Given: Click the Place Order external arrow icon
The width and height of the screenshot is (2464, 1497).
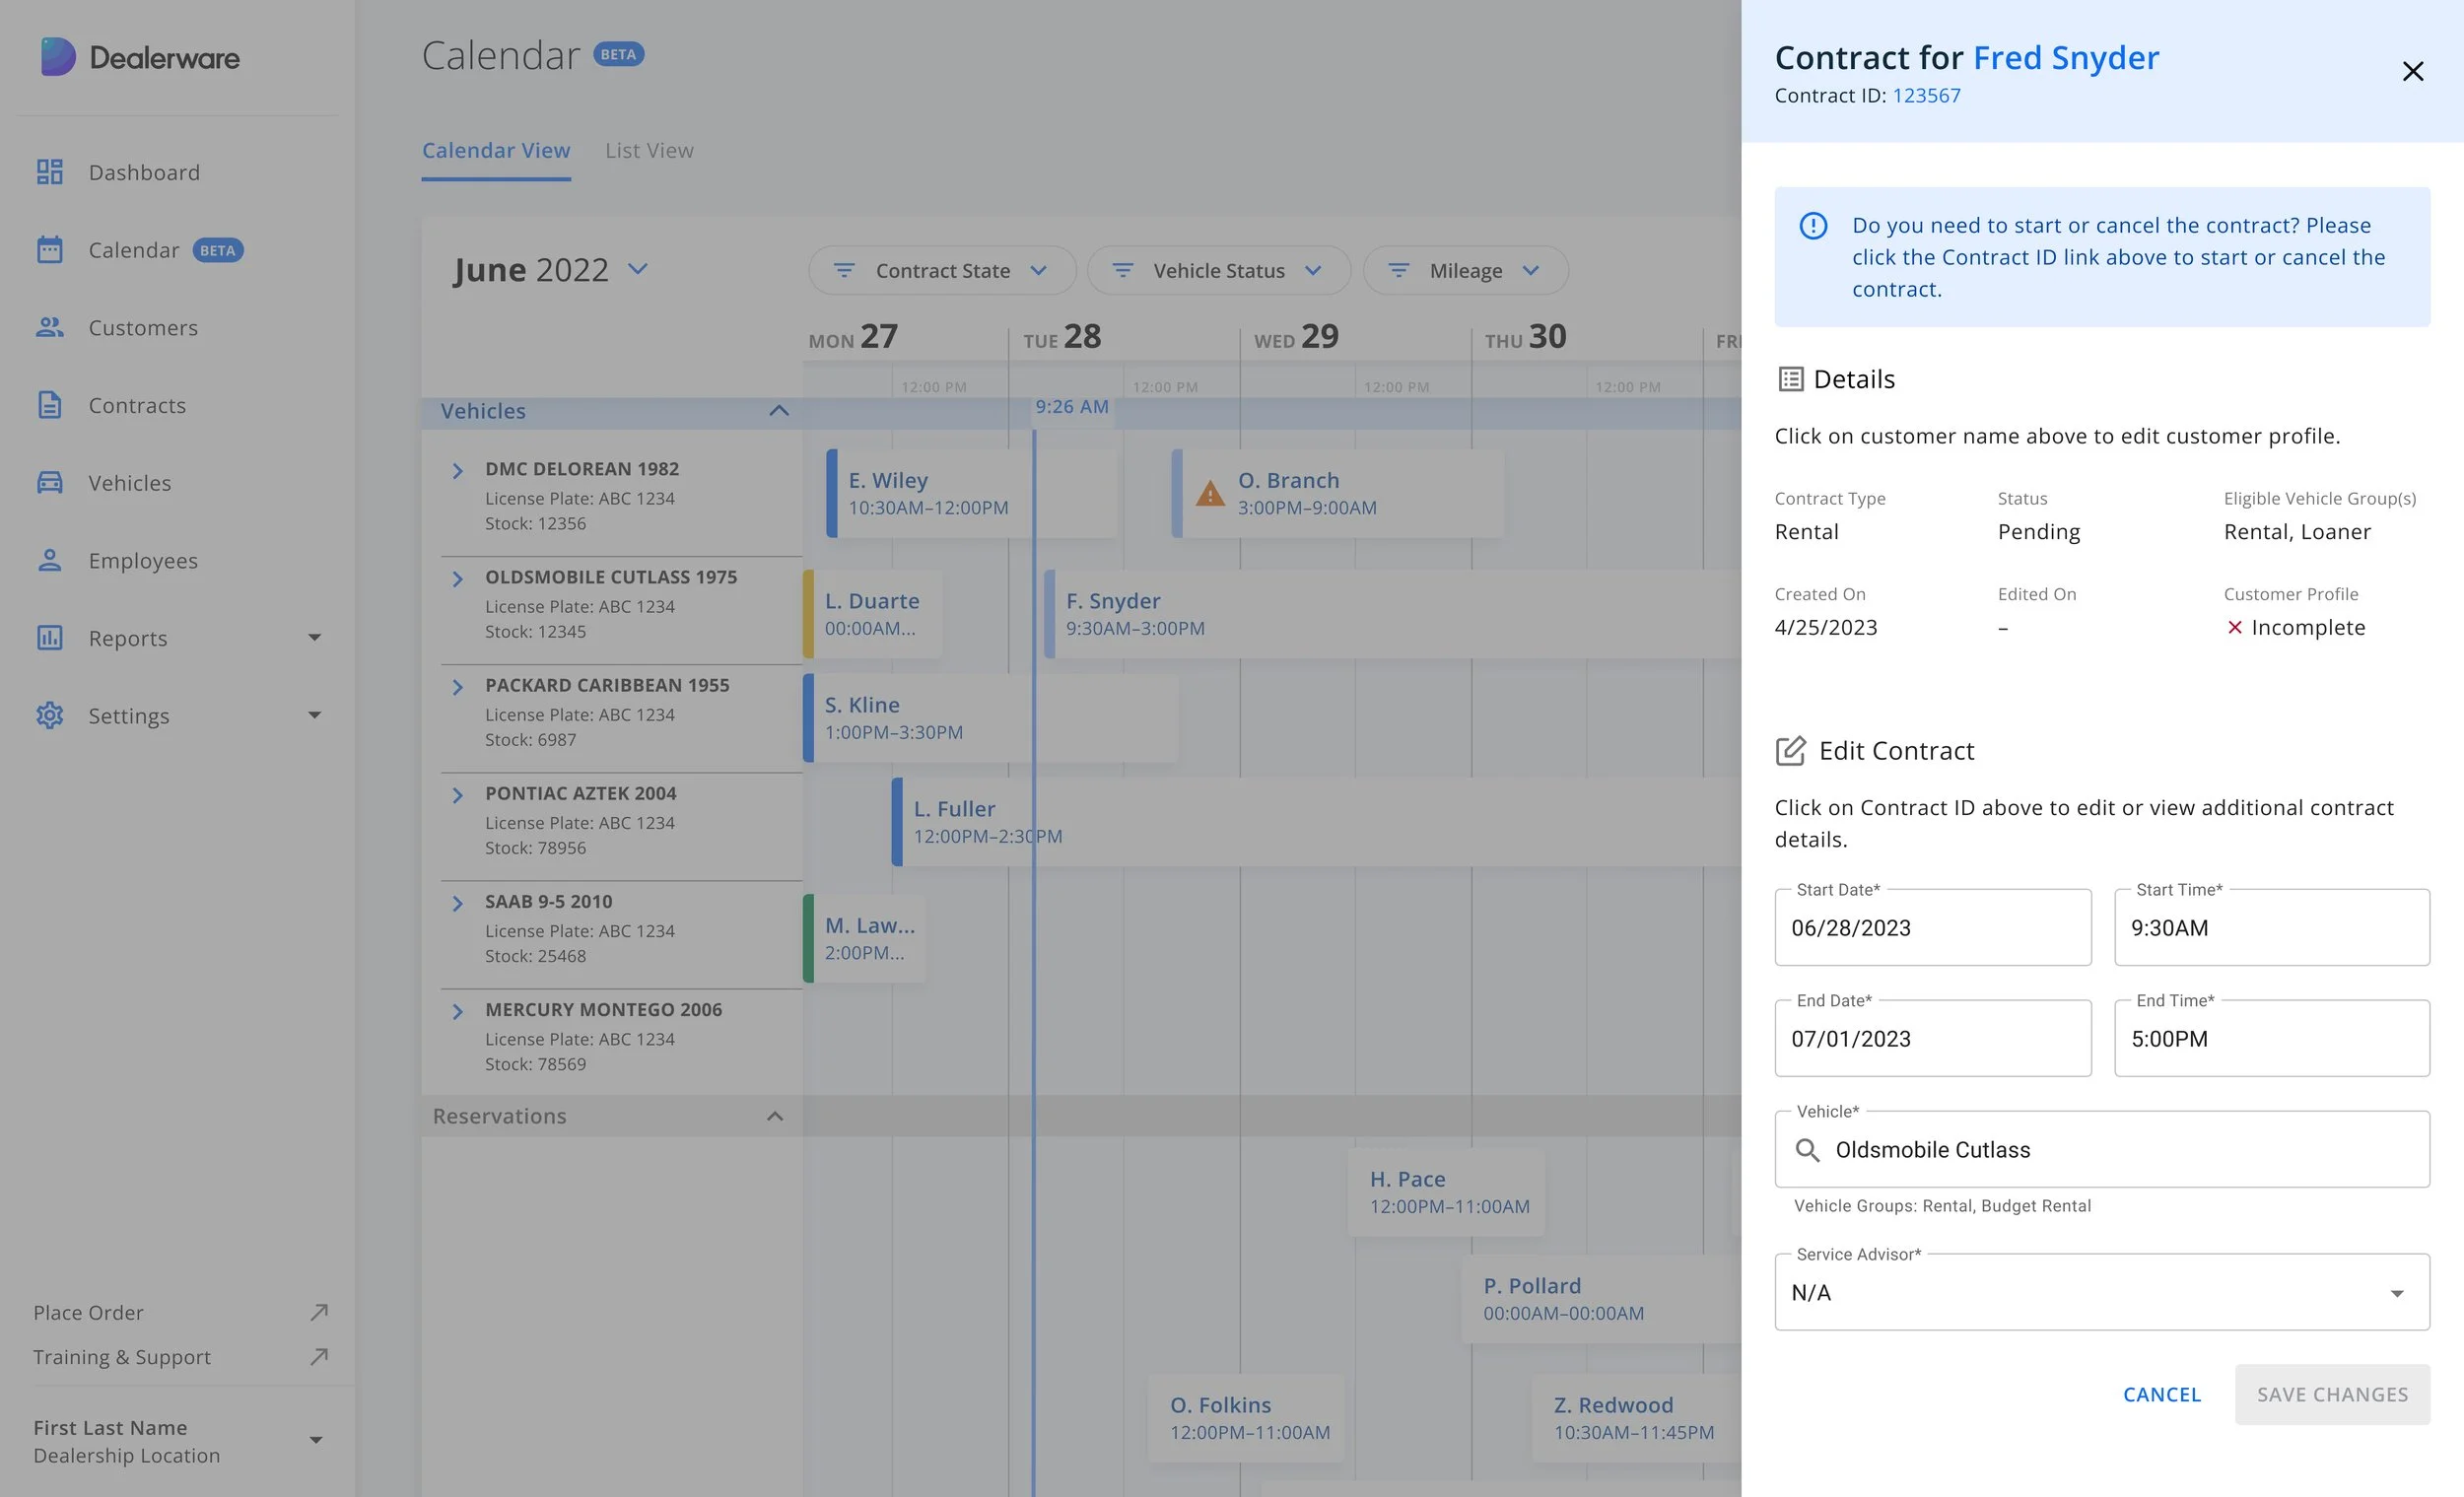Looking at the screenshot, I should (319, 1312).
